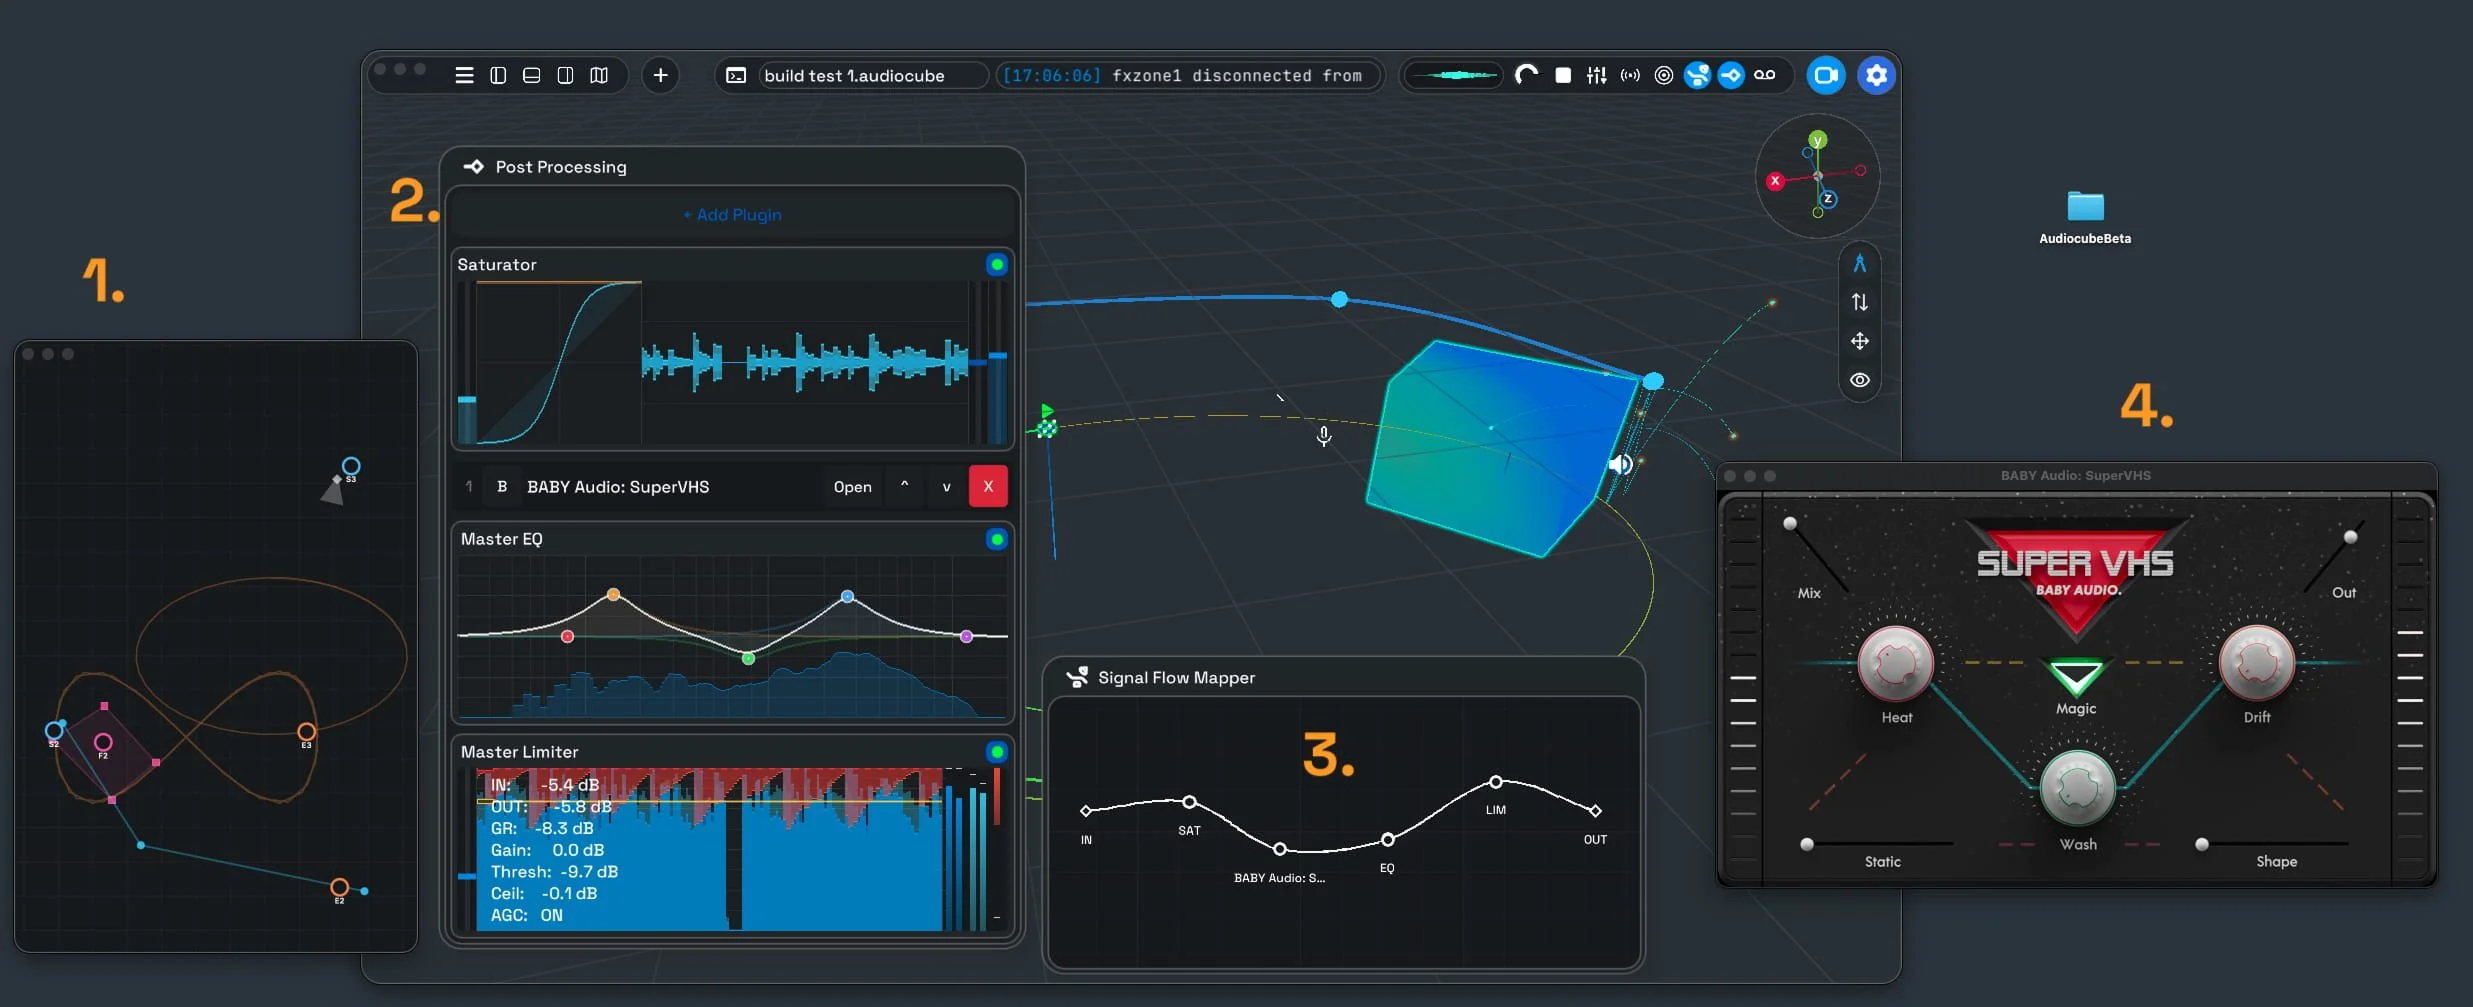The image size is (2473, 1007).
Task: Click the project name build test 1.audiocube
Action: coord(854,76)
